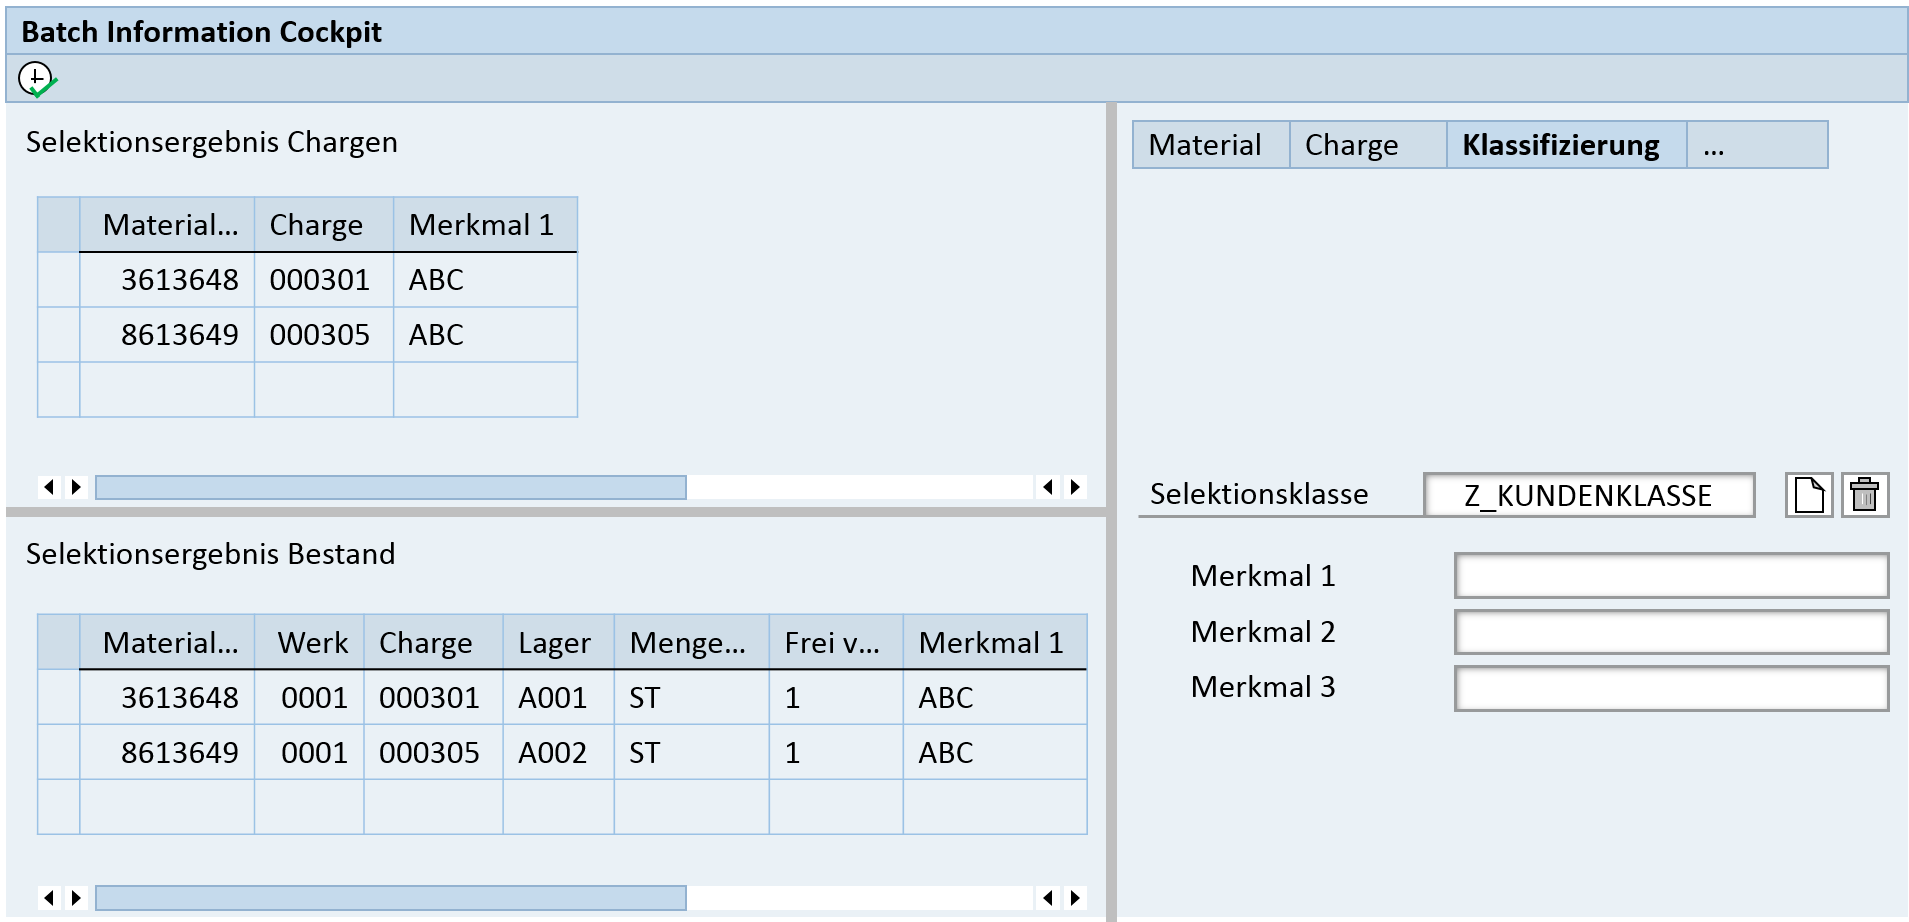Select row 8613649 in Chargen table via row selector
This screenshot has height=922, width=1909.
(59, 335)
